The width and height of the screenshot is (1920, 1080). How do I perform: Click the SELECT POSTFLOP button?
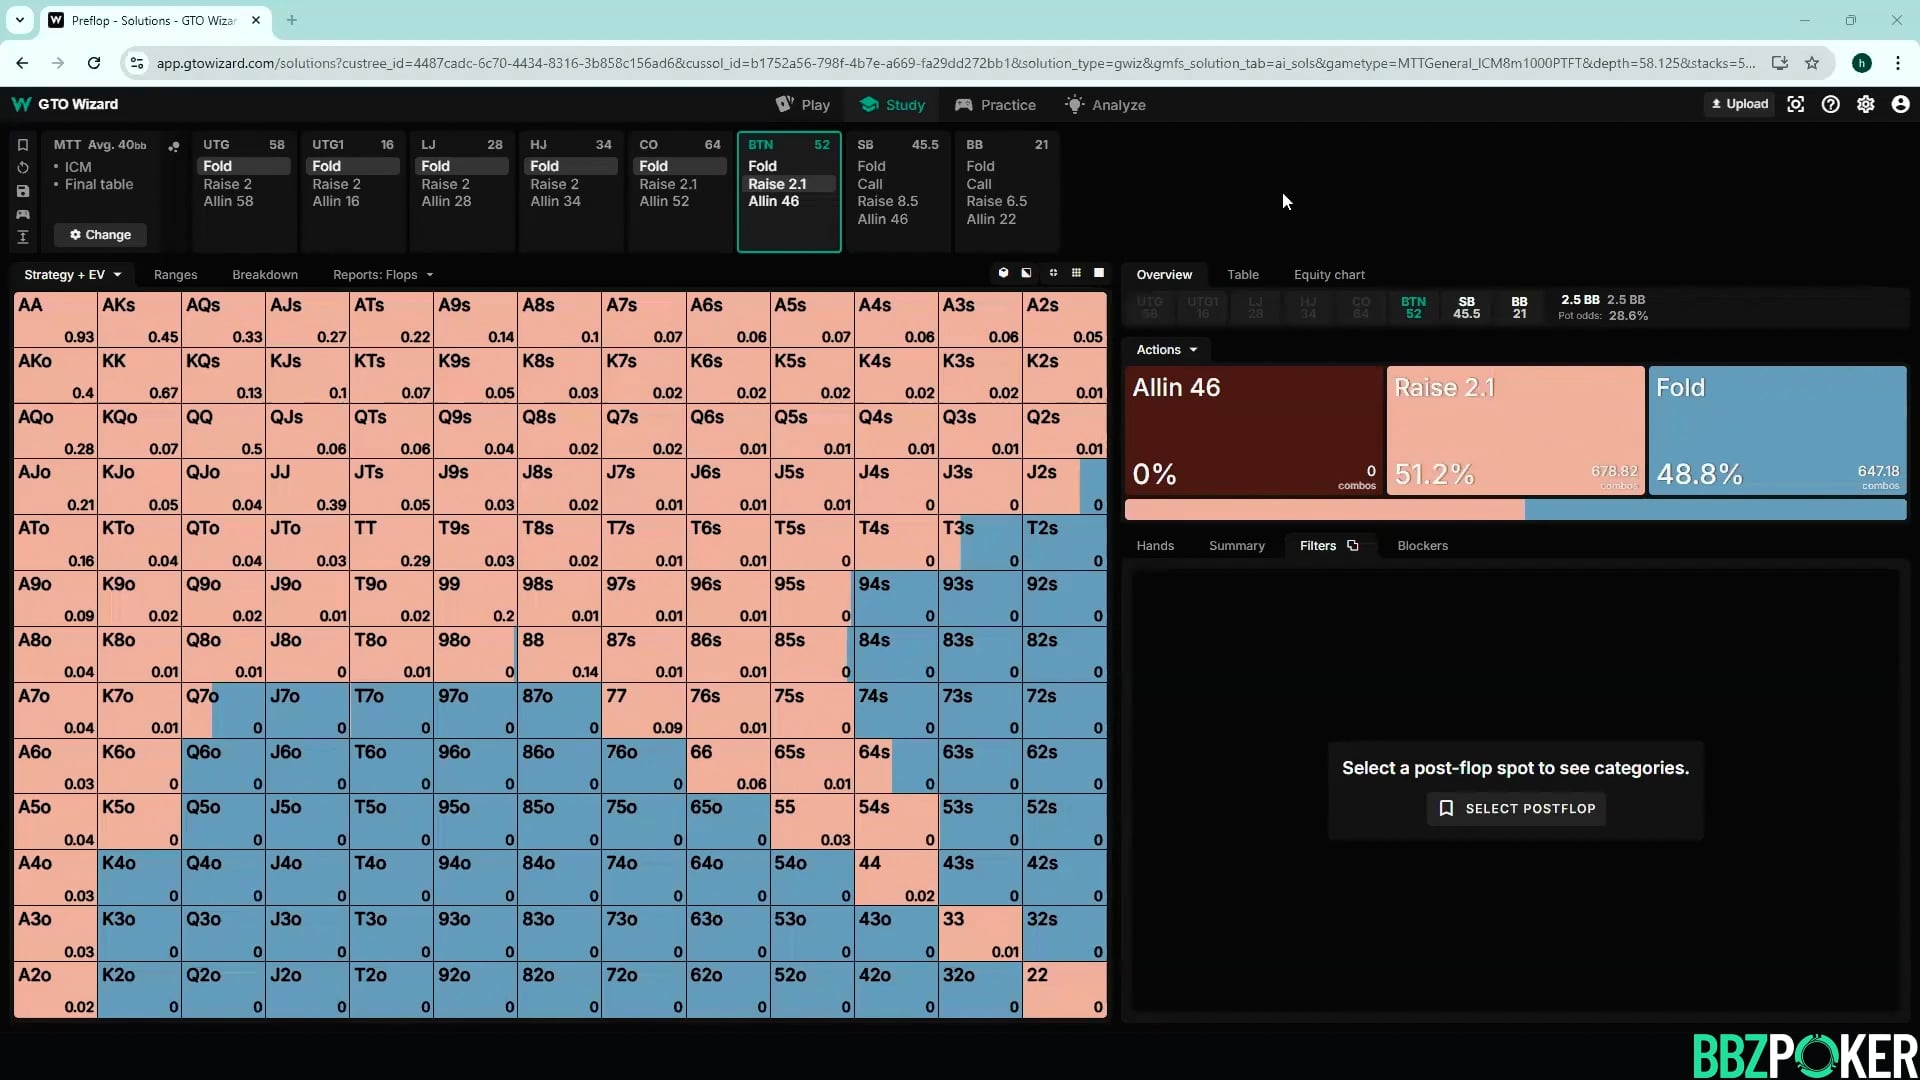click(1516, 808)
